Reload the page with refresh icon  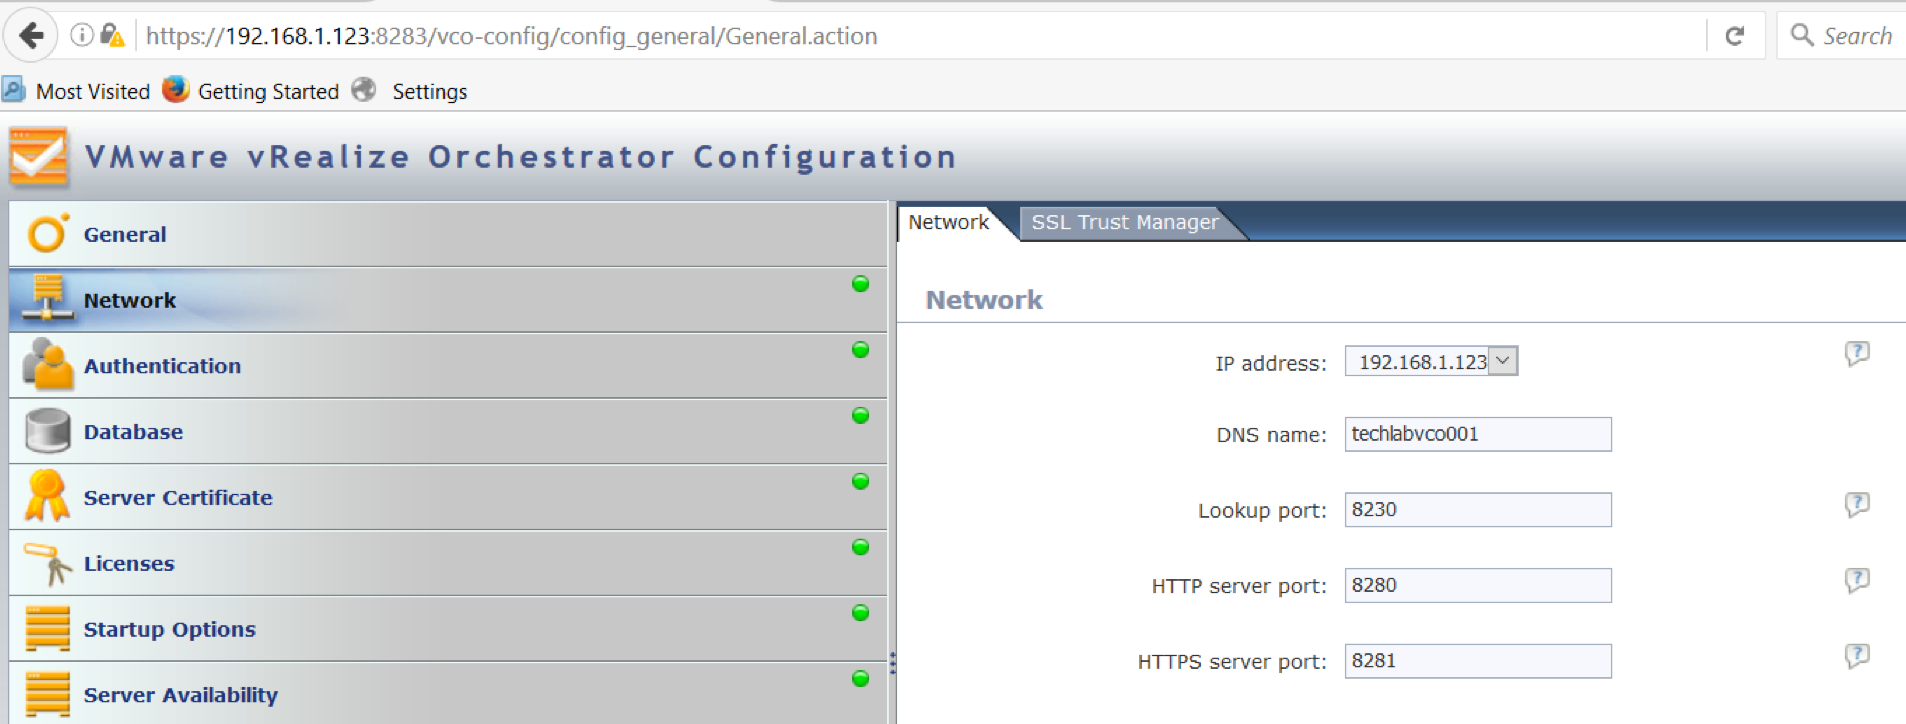tap(1735, 36)
